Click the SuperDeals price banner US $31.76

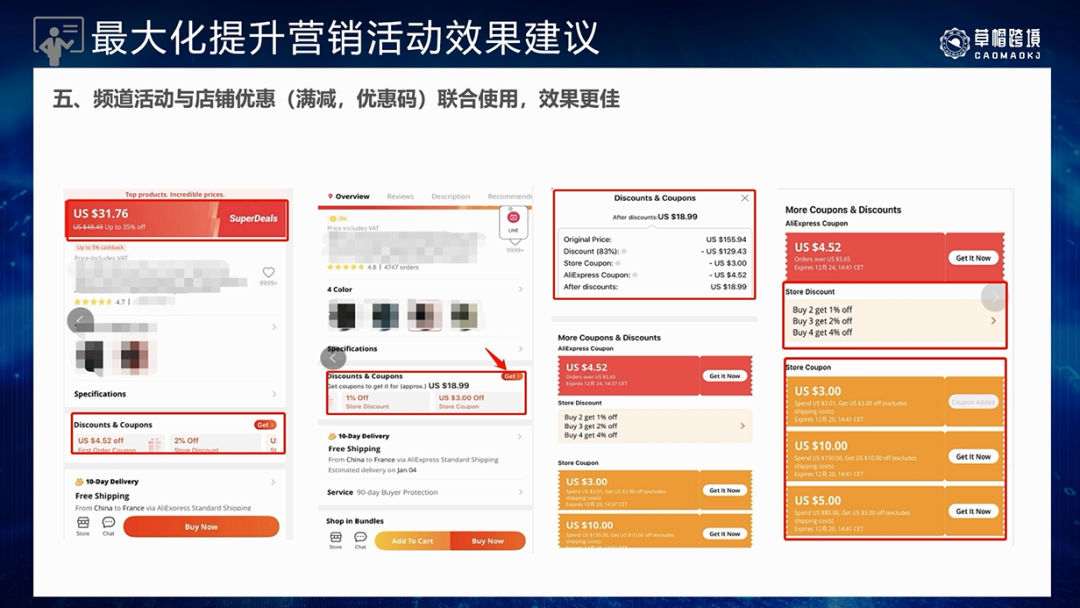(177, 220)
